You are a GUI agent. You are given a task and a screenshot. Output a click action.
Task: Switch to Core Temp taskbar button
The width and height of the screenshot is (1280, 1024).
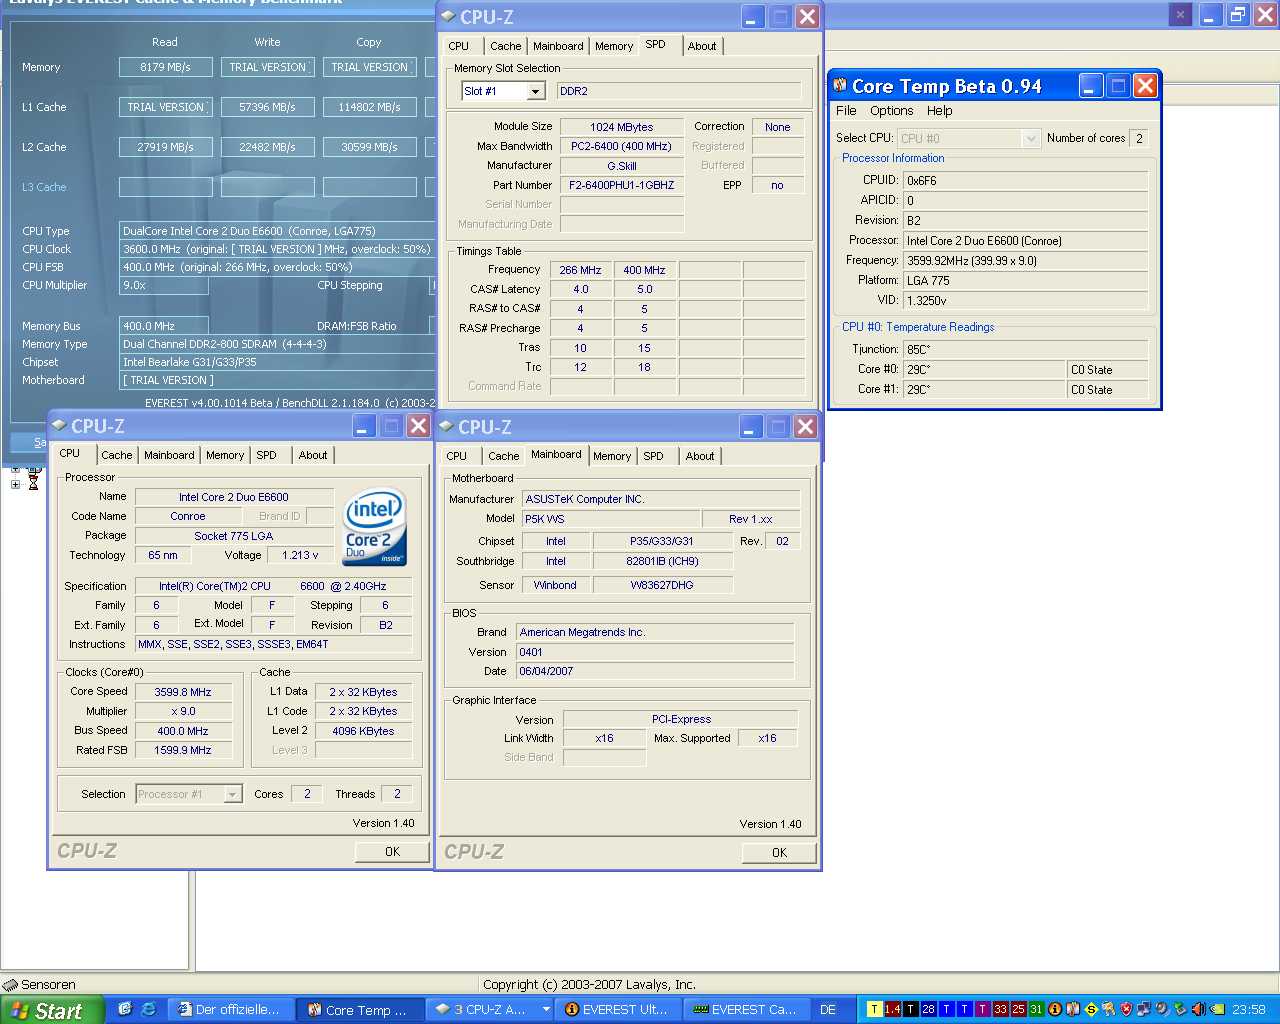362,1010
